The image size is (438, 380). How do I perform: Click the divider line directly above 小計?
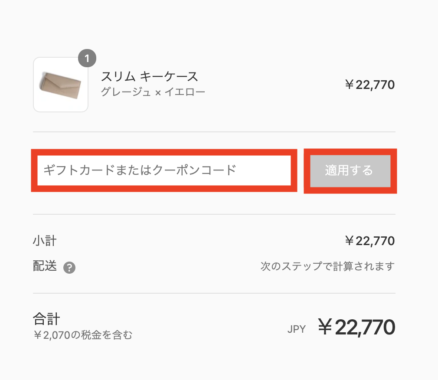tap(214, 214)
